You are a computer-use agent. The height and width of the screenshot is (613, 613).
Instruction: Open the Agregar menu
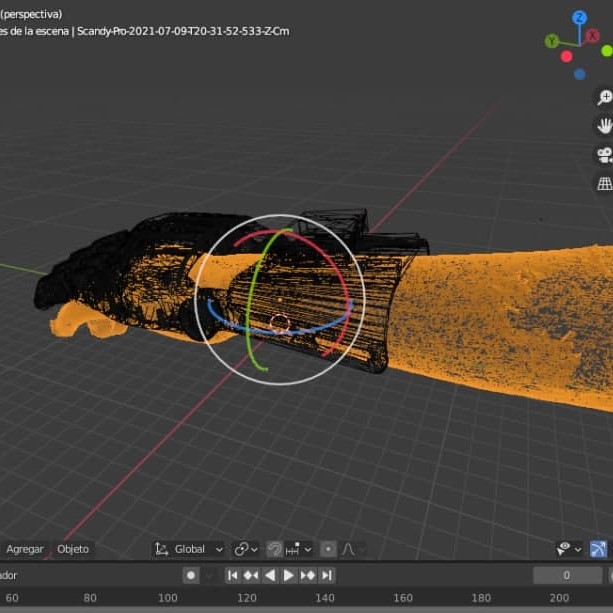click(25, 549)
